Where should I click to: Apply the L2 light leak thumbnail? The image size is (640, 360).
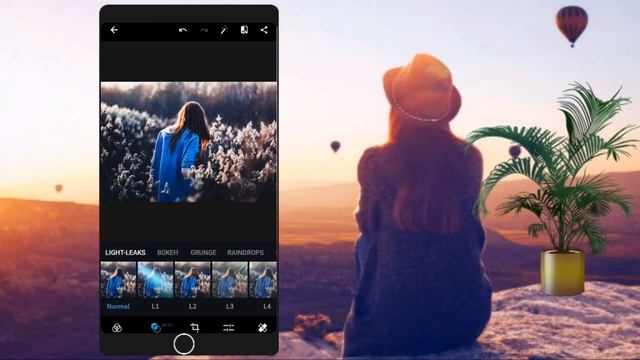click(x=193, y=280)
